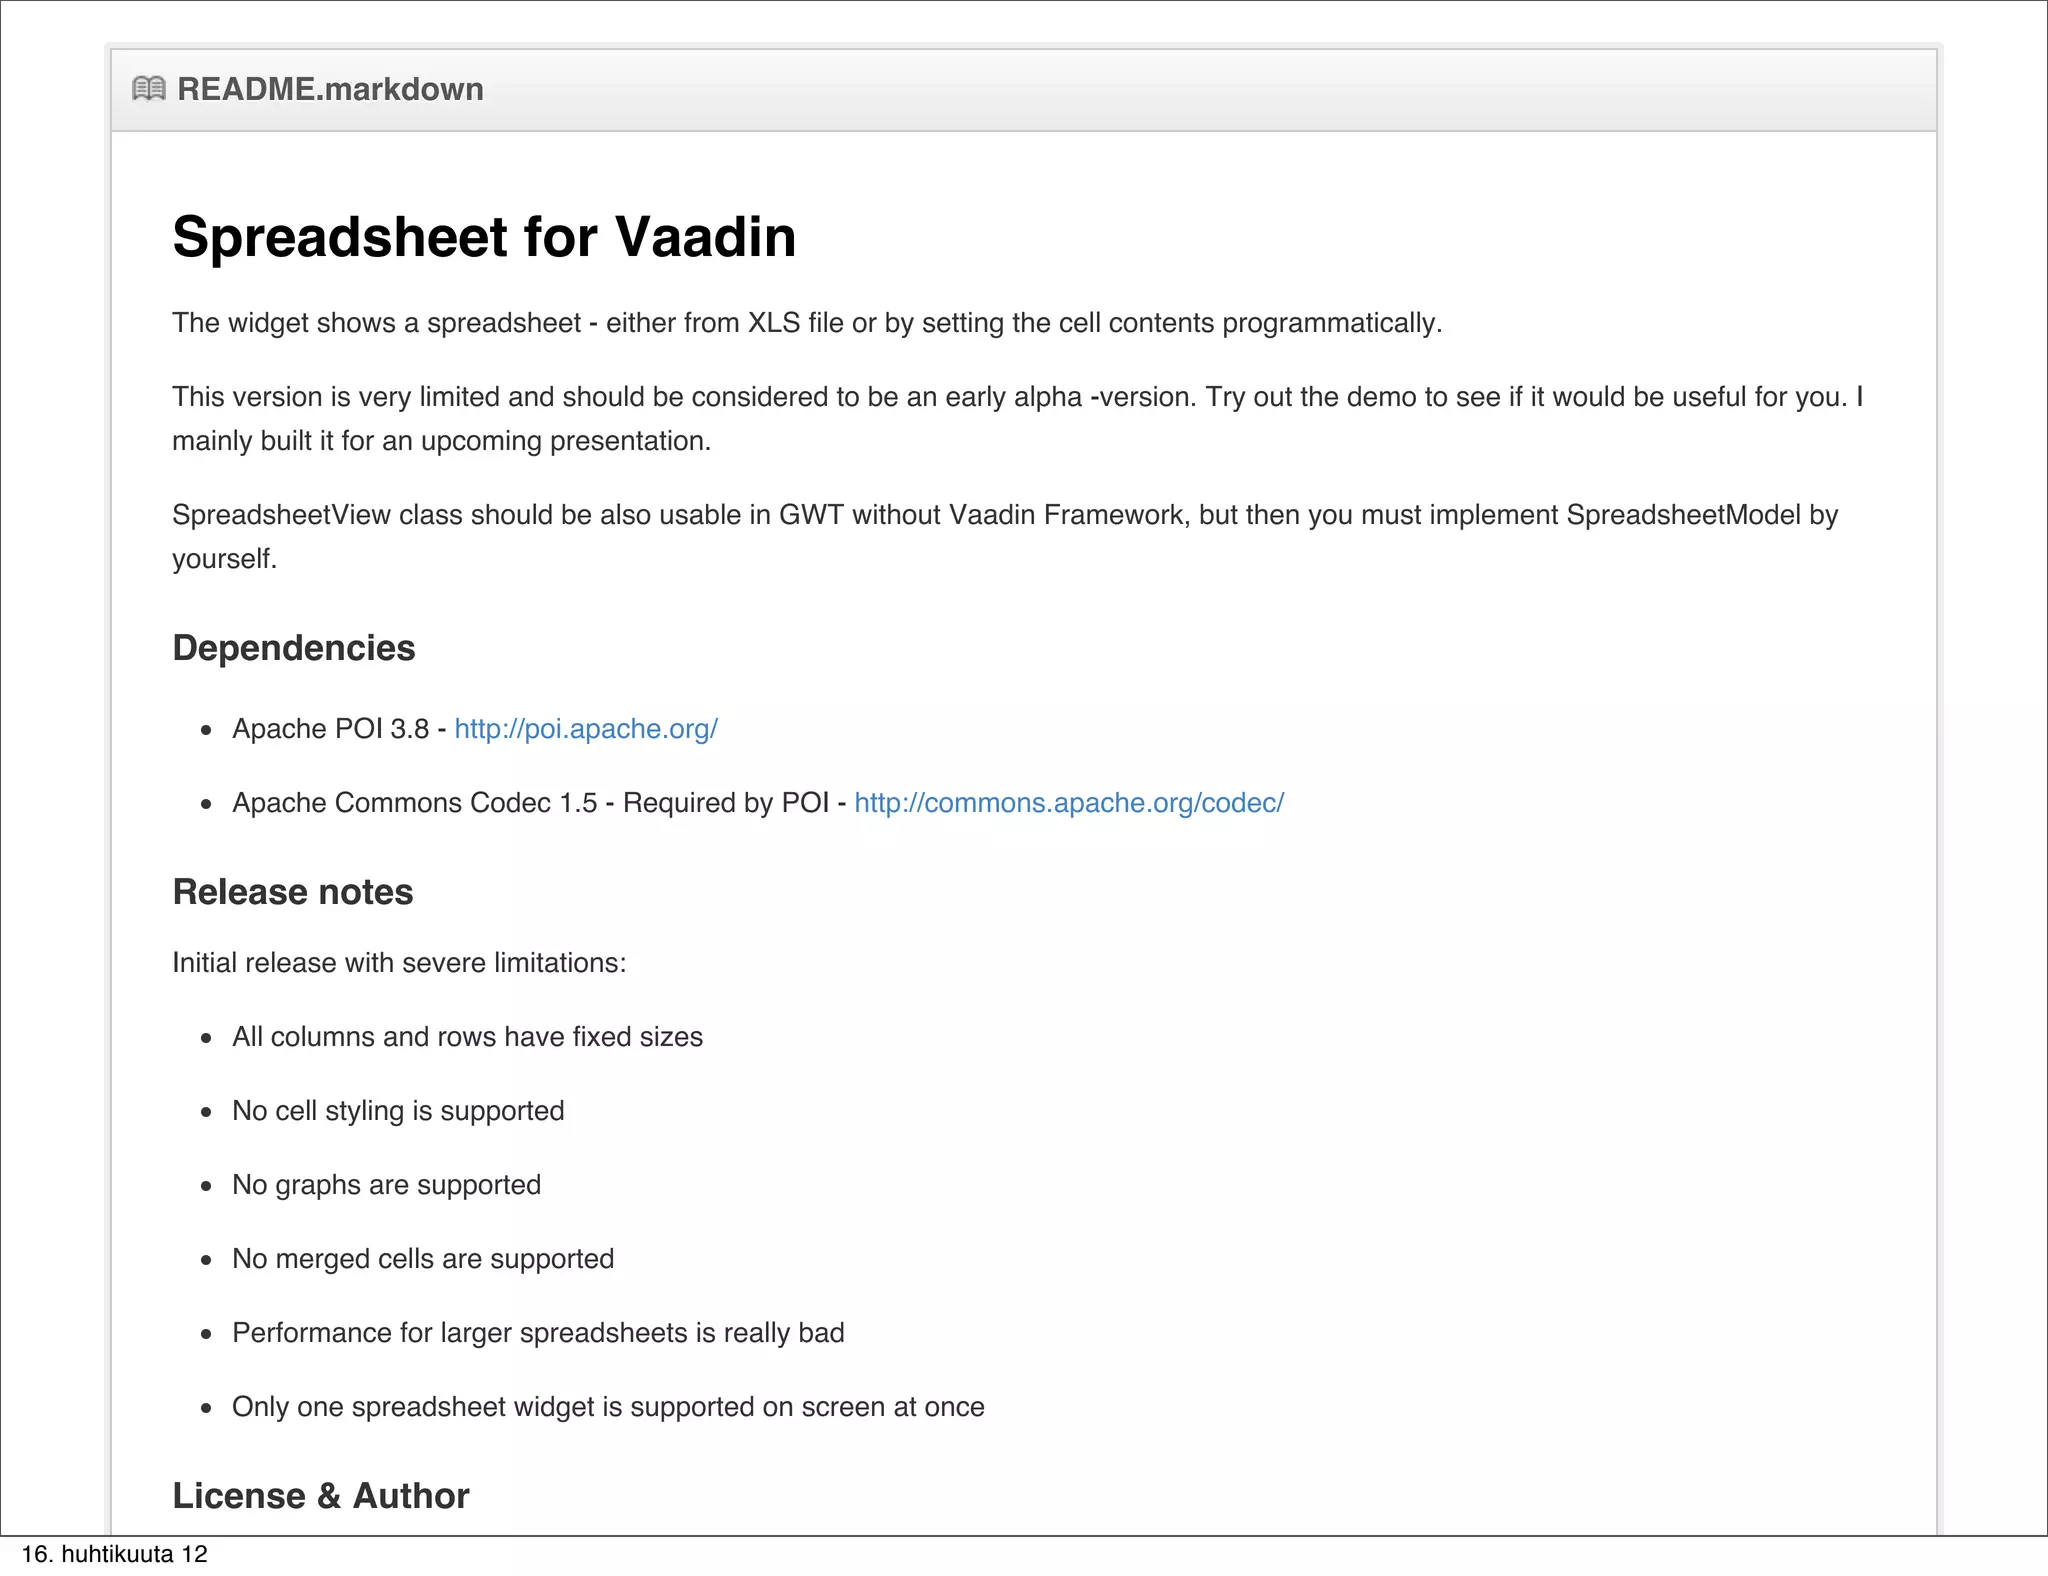The image size is (2048, 1576).
Task: Click the Release notes heading
Action: 292,892
